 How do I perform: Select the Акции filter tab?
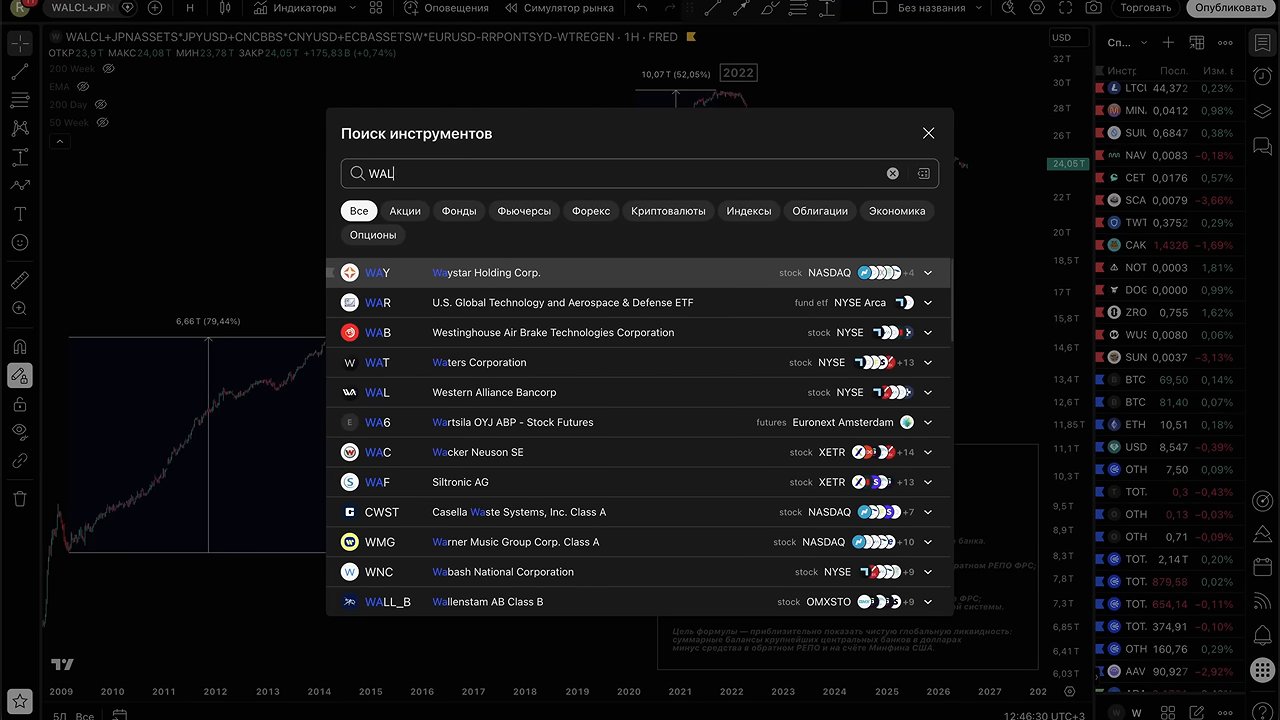[x=405, y=211]
